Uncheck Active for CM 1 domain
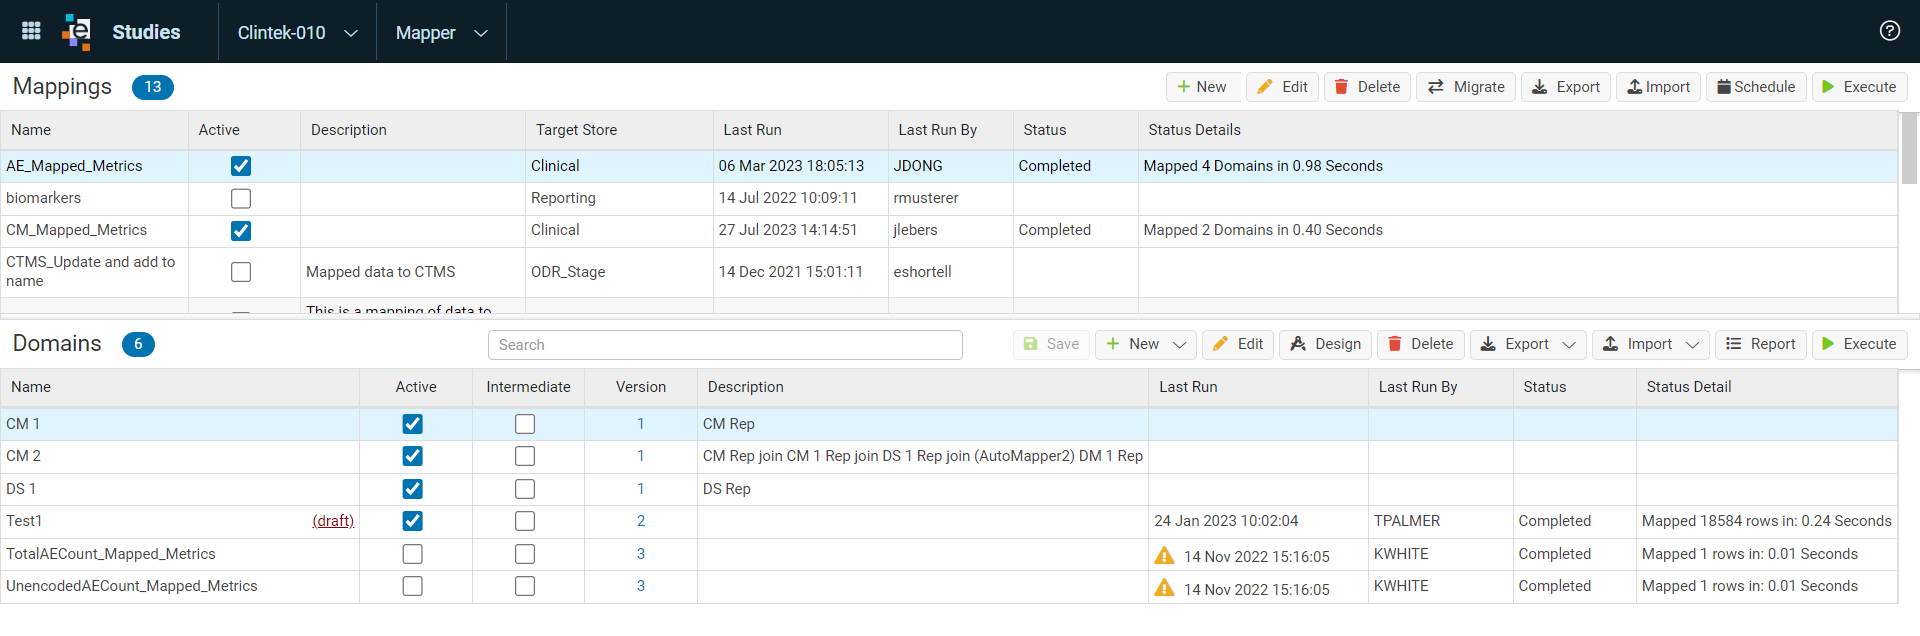The width and height of the screenshot is (1920, 636). pos(412,424)
